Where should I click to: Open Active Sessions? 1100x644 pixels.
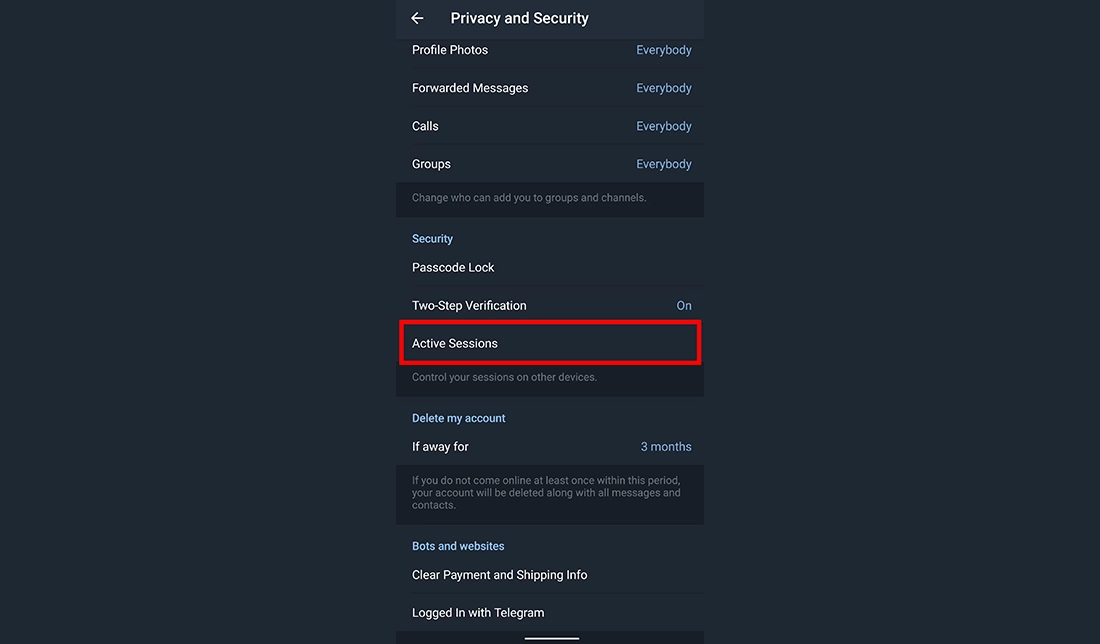click(455, 344)
